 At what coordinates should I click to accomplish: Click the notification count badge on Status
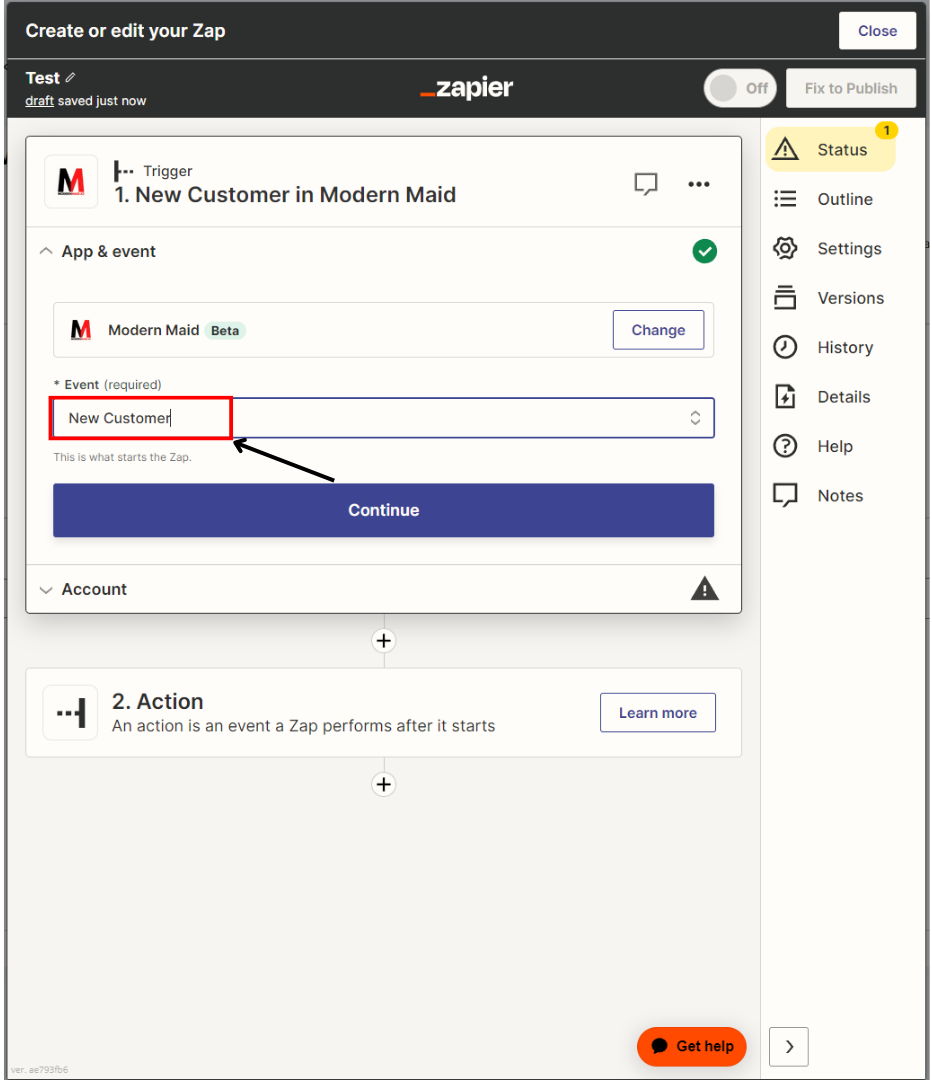pos(886,130)
